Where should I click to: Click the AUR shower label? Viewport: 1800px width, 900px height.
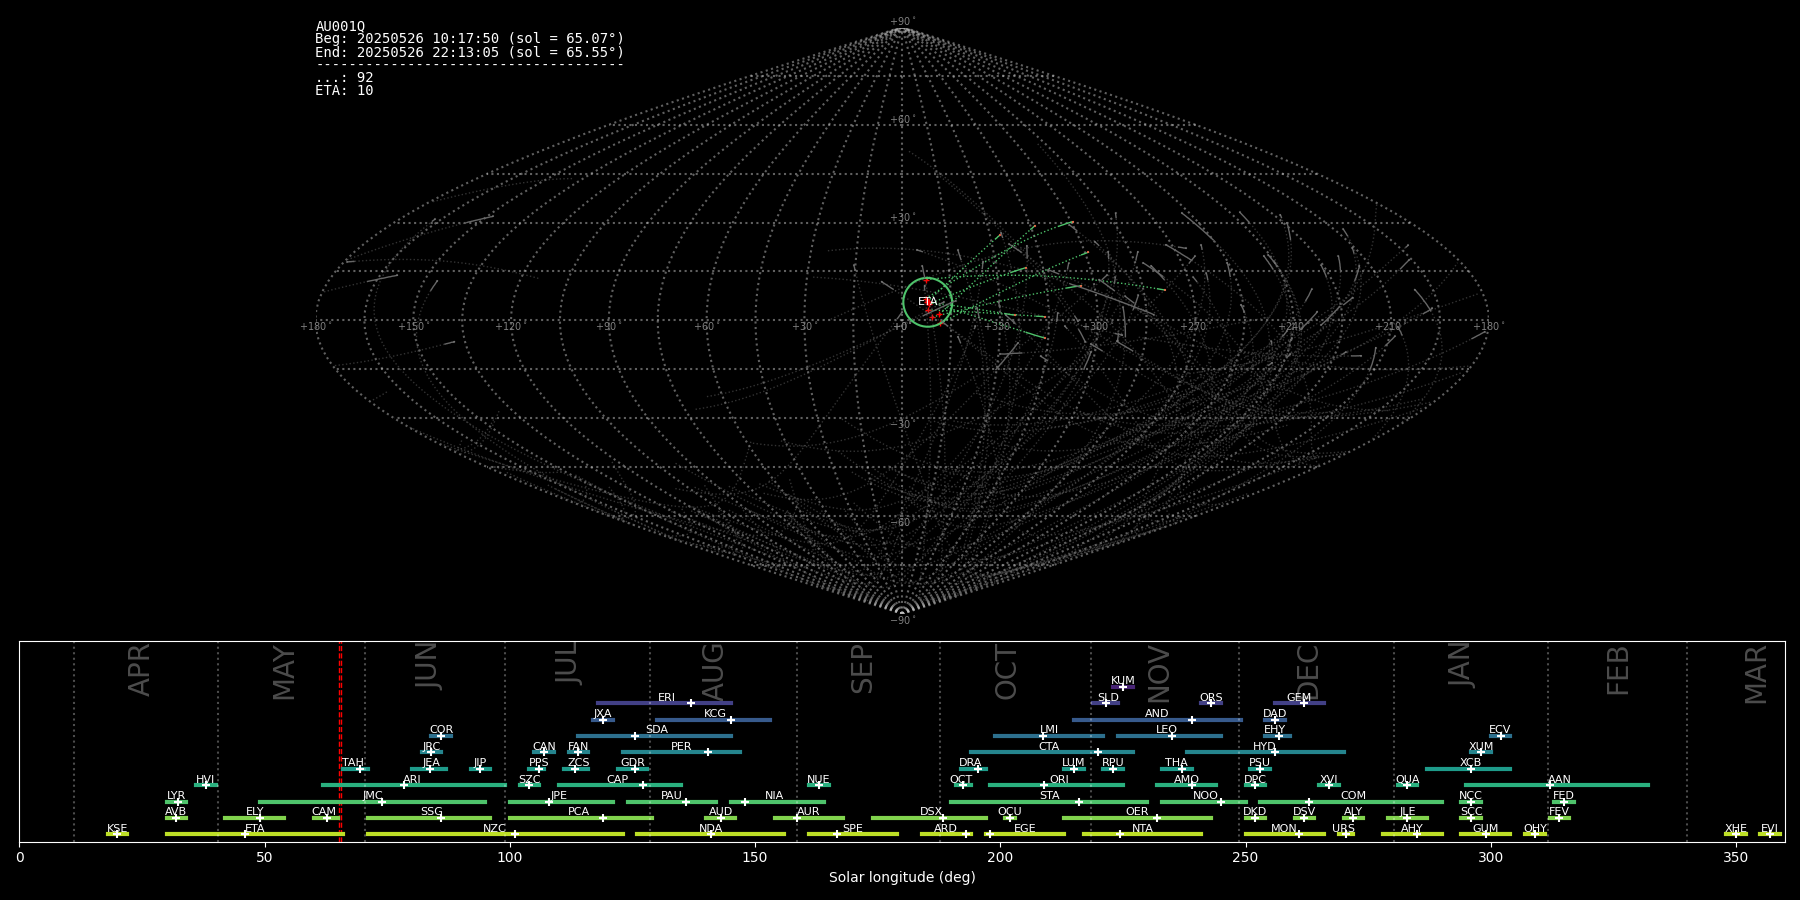point(808,812)
